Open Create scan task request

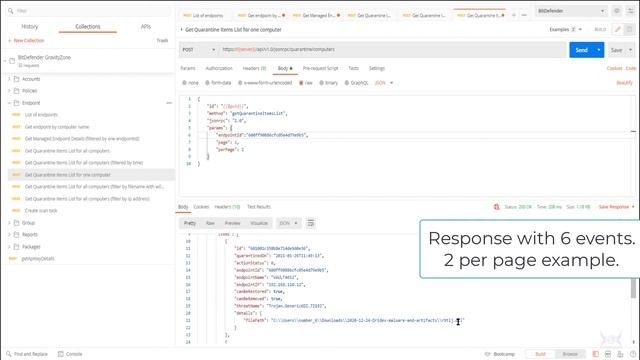coord(41,211)
